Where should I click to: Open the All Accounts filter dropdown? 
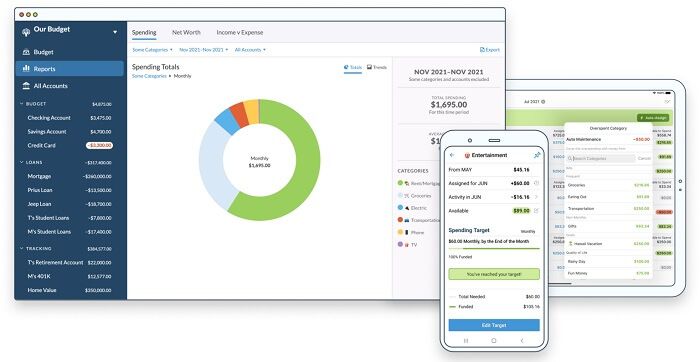(250, 50)
